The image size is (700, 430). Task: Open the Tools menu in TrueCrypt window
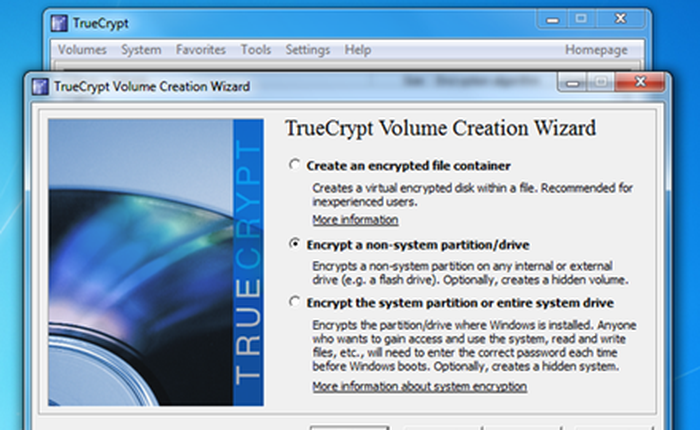(x=256, y=50)
